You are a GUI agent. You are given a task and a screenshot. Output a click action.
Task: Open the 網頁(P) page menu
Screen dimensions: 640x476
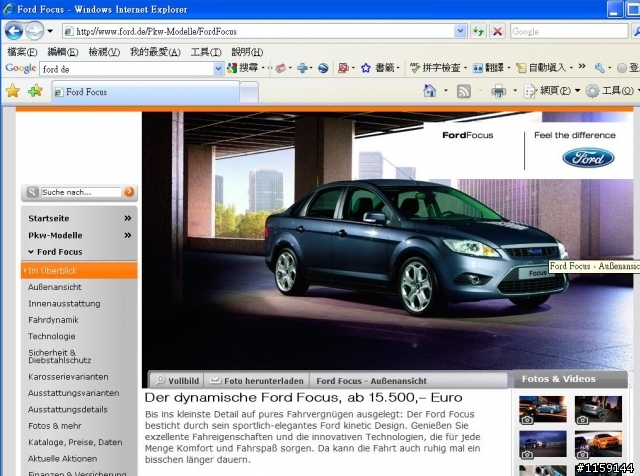click(552, 91)
